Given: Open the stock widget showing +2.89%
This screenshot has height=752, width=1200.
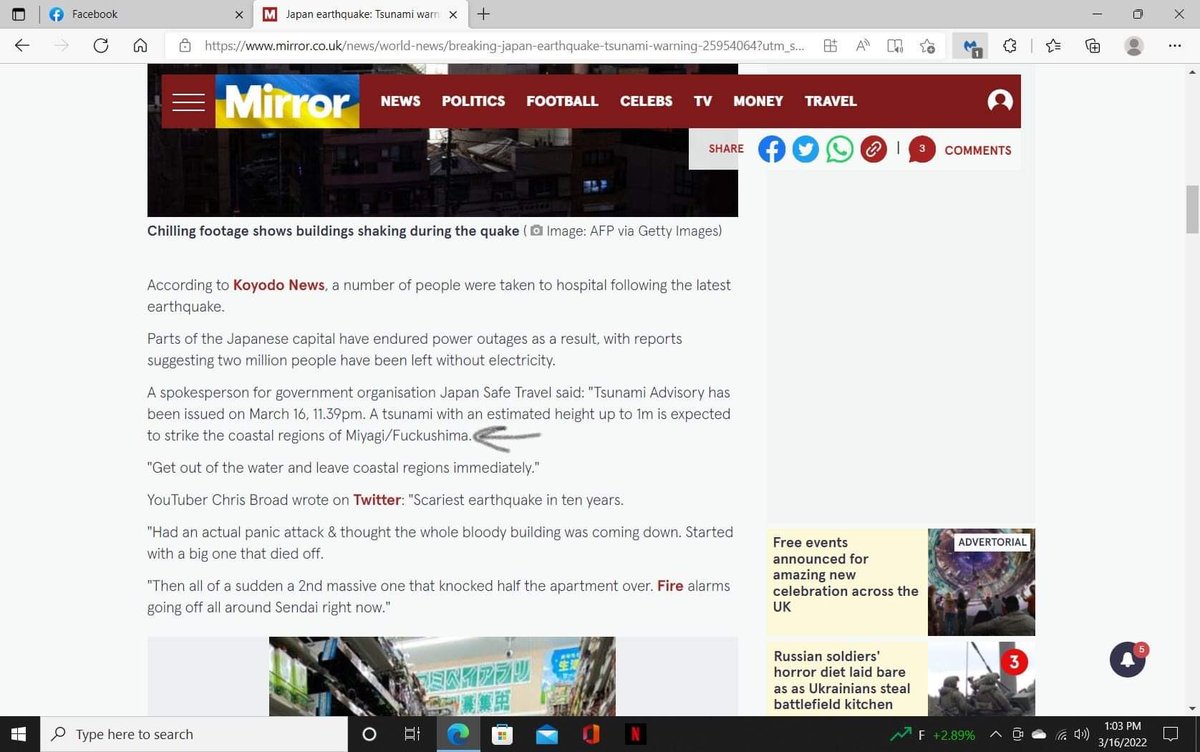Looking at the screenshot, I should 932,735.
